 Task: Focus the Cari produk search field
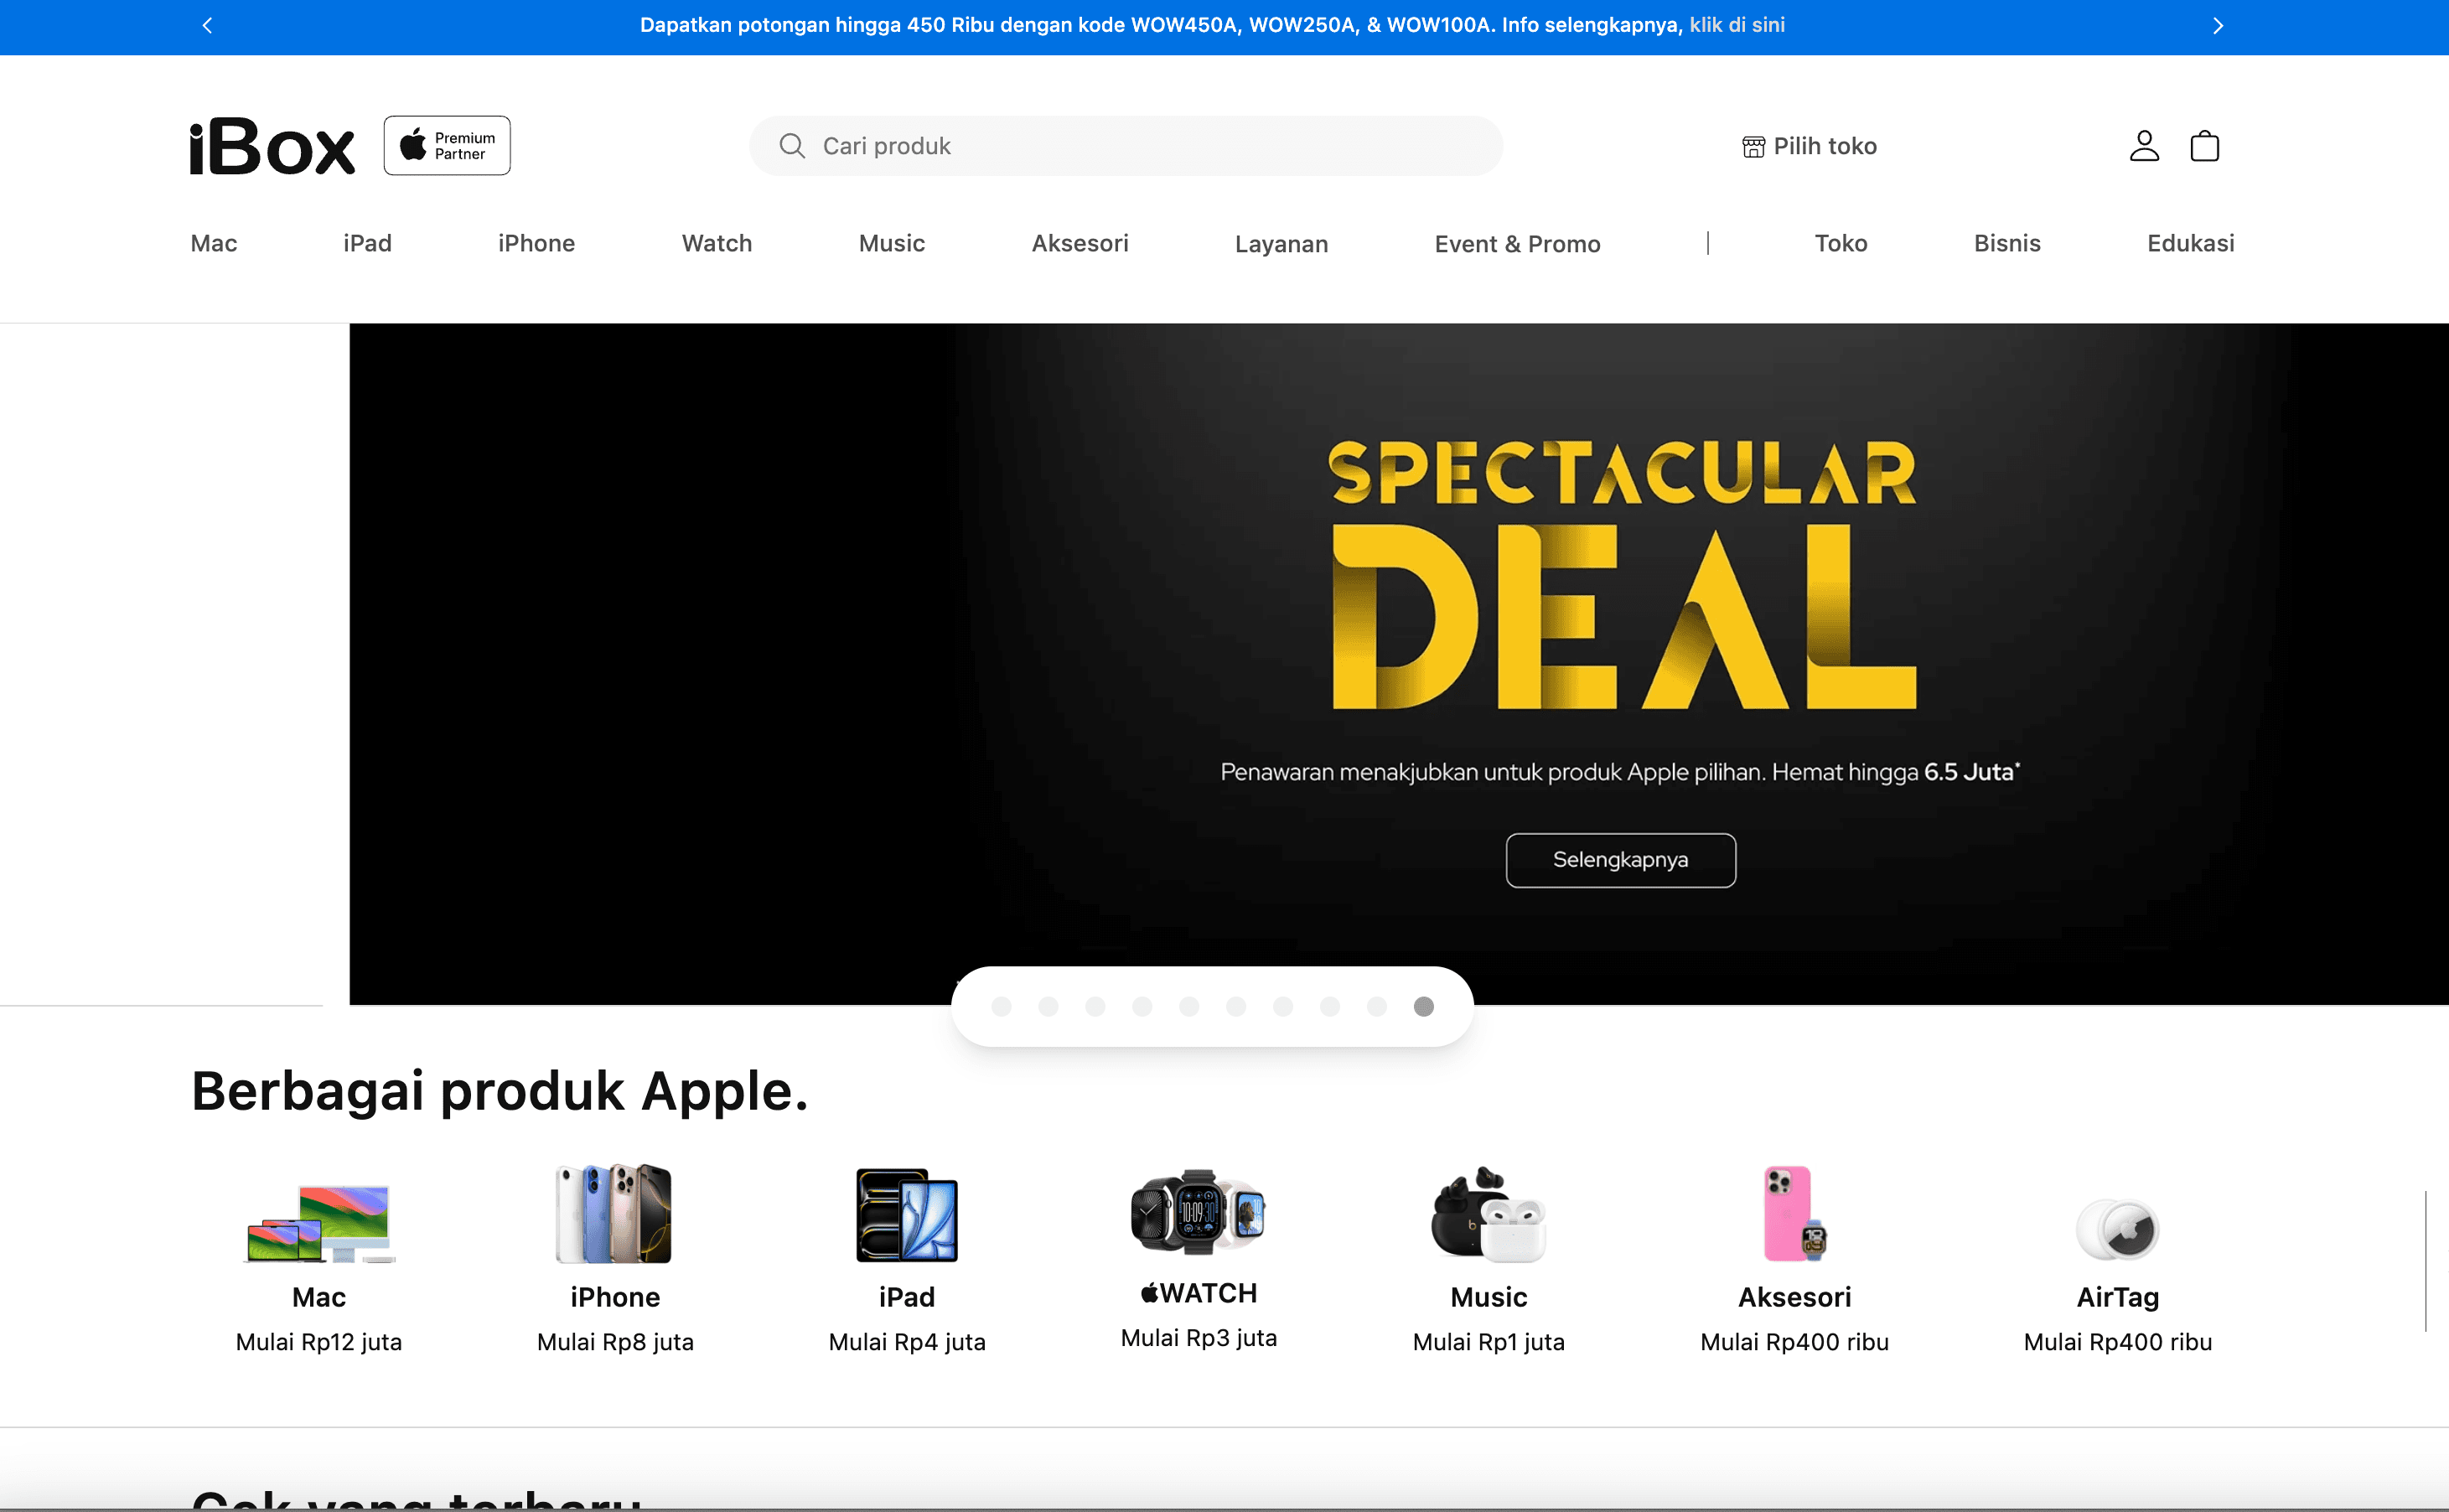click(1126, 146)
